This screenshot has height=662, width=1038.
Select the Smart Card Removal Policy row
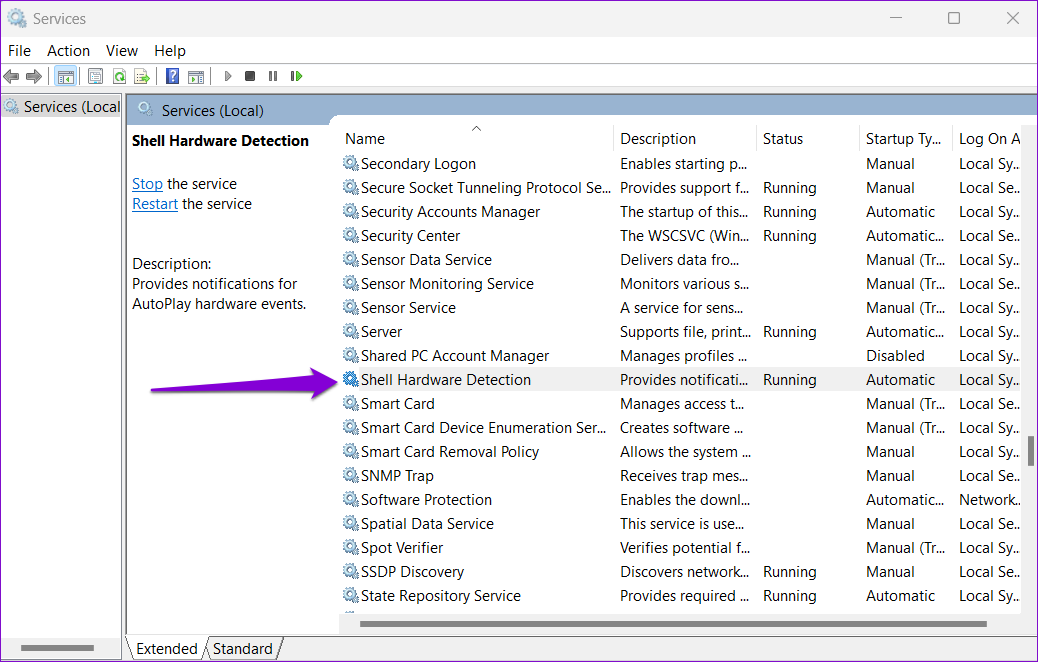tap(681, 451)
